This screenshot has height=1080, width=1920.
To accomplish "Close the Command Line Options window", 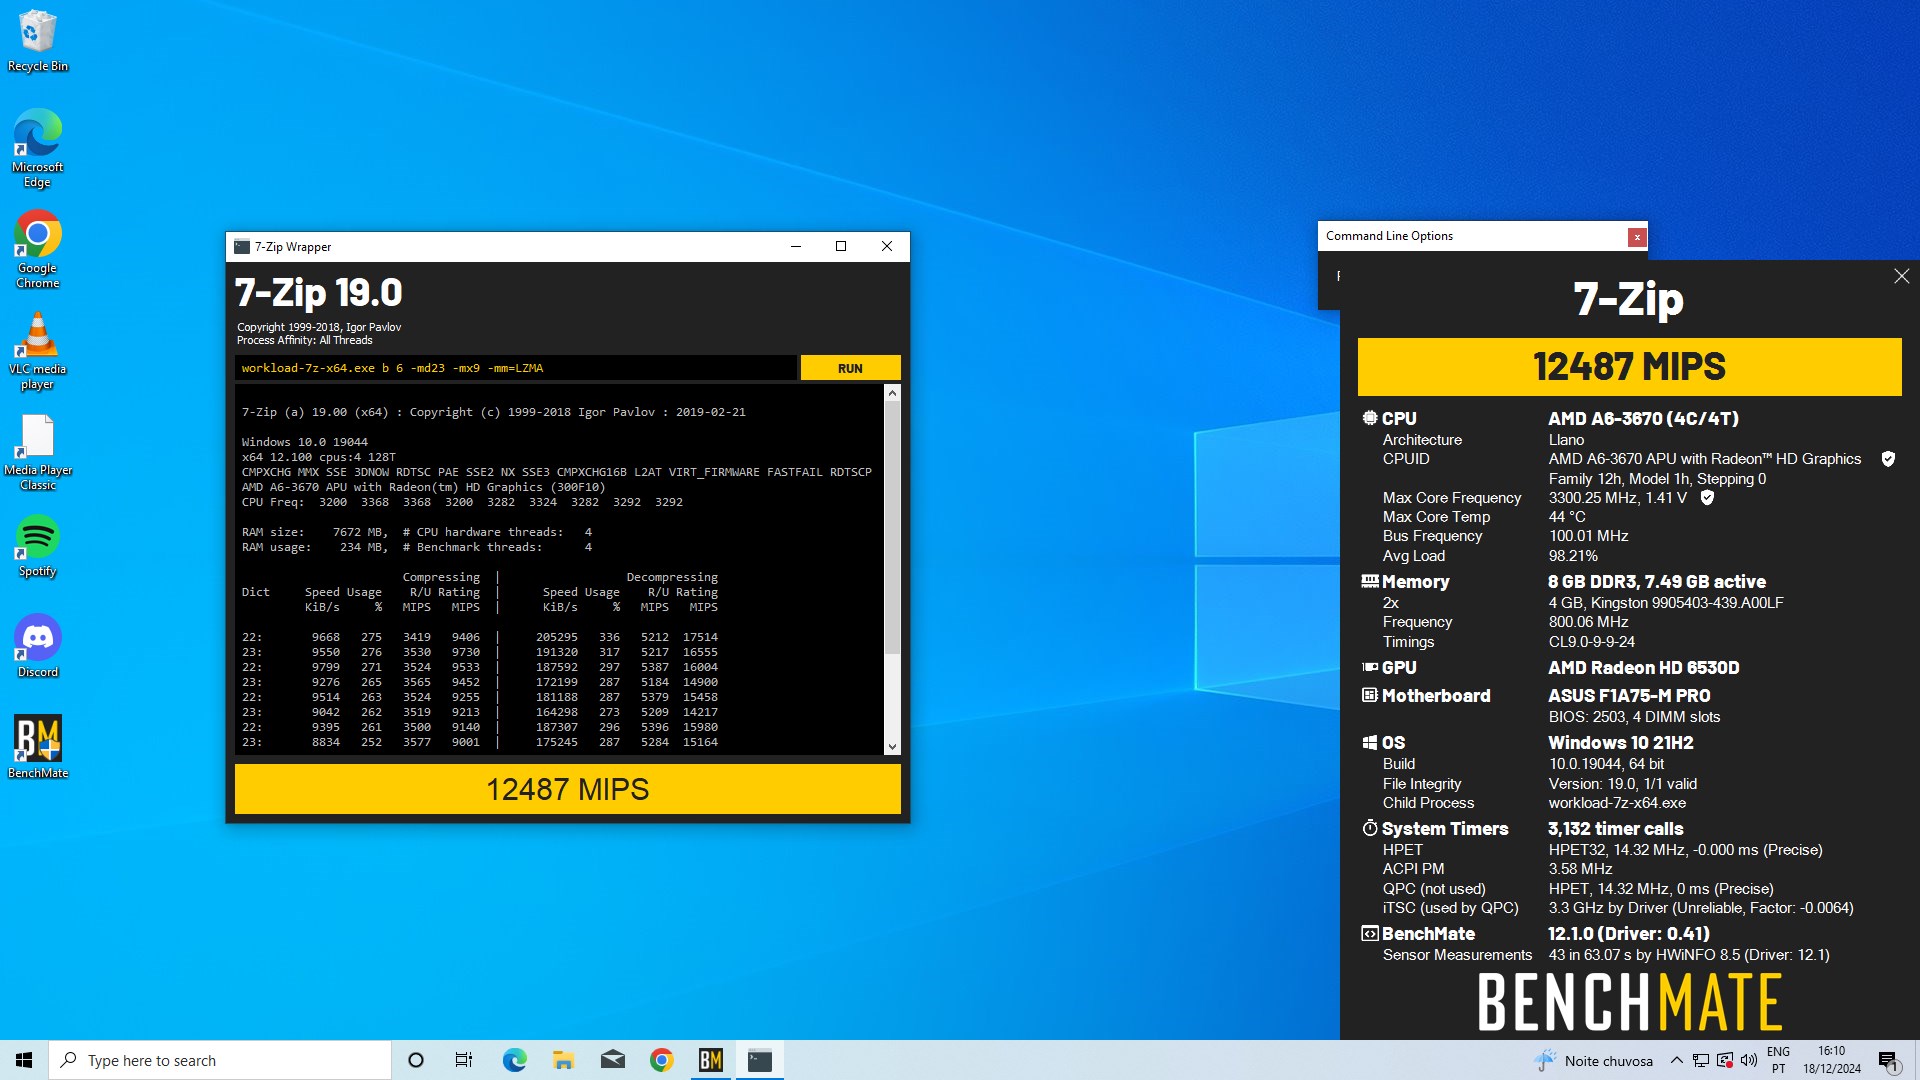I will [x=1637, y=237].
